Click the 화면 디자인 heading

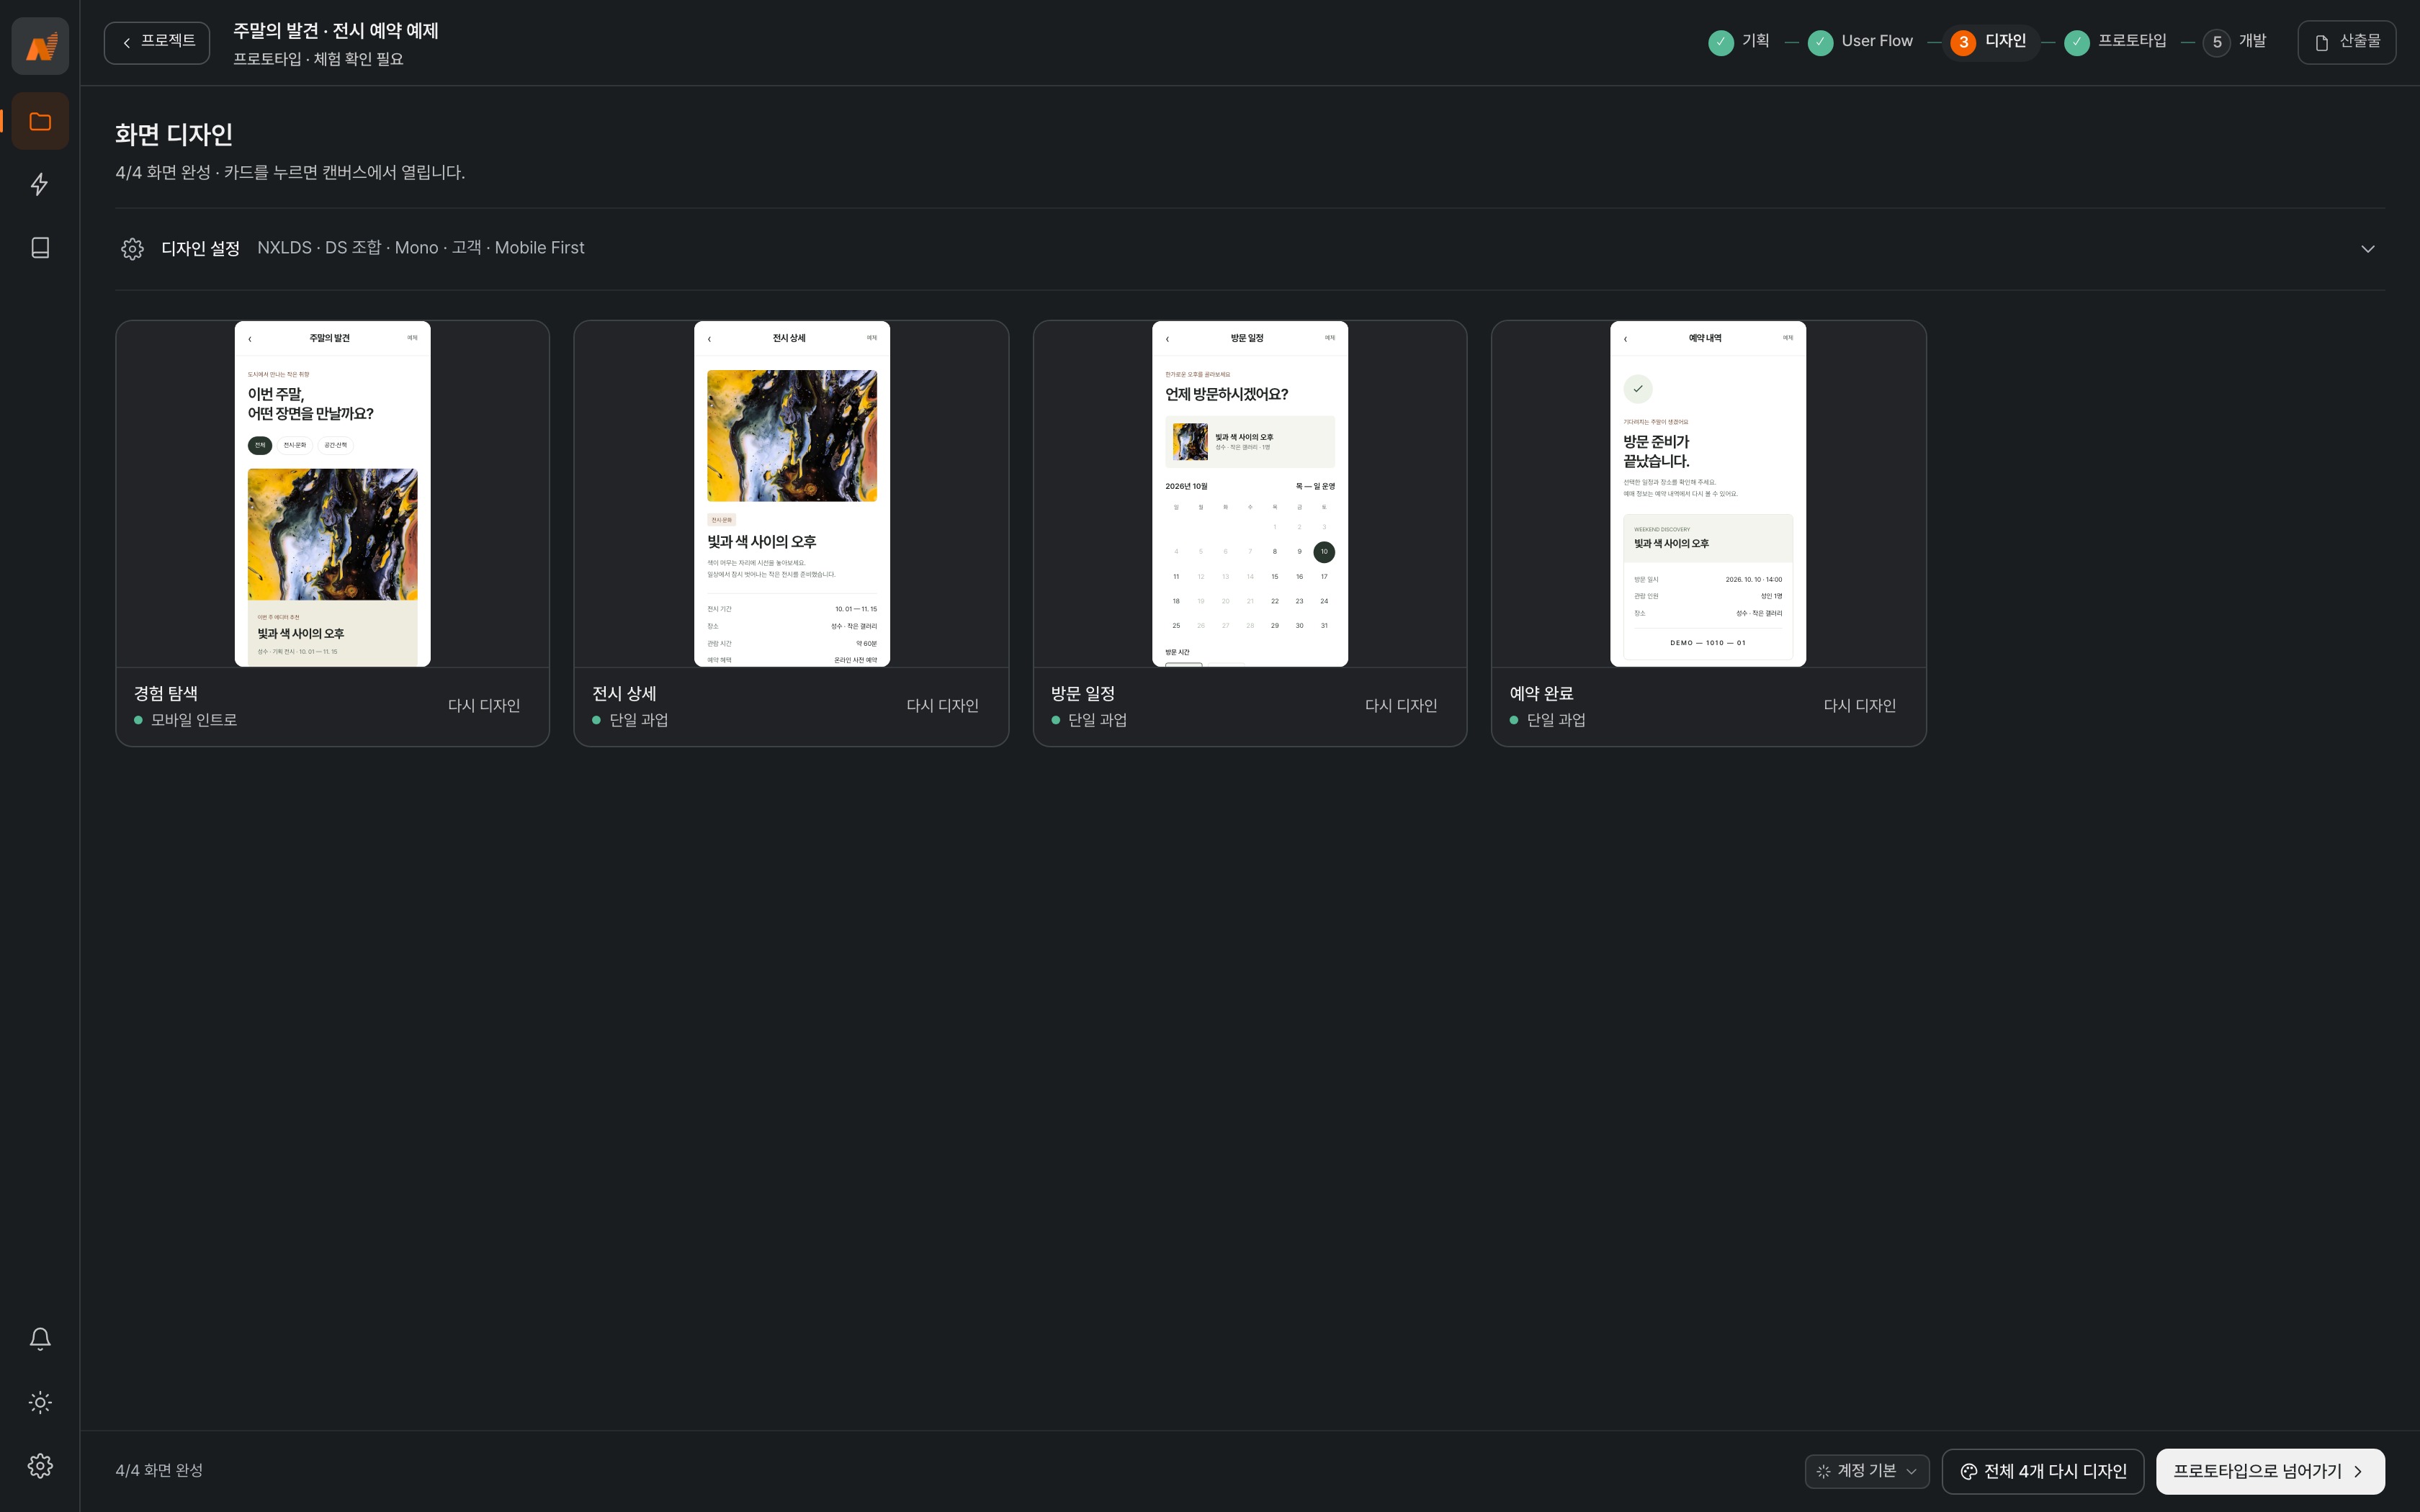[174, 134]
